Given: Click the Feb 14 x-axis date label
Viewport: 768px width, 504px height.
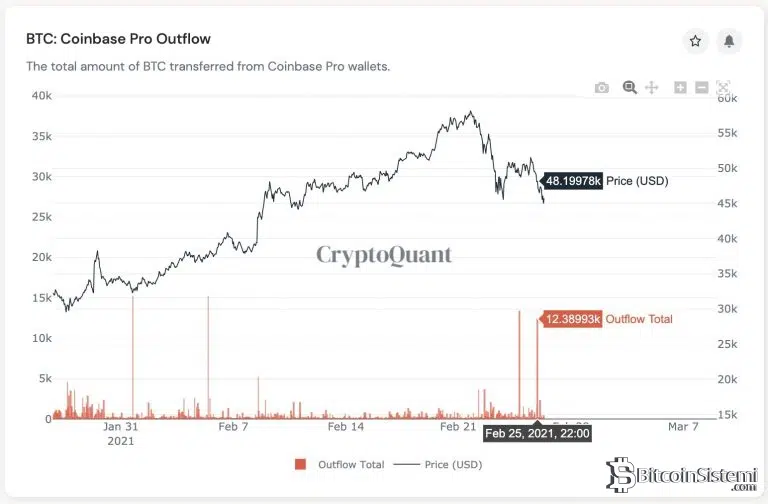Looking at the screenshot, I should (x=346, y=427).
